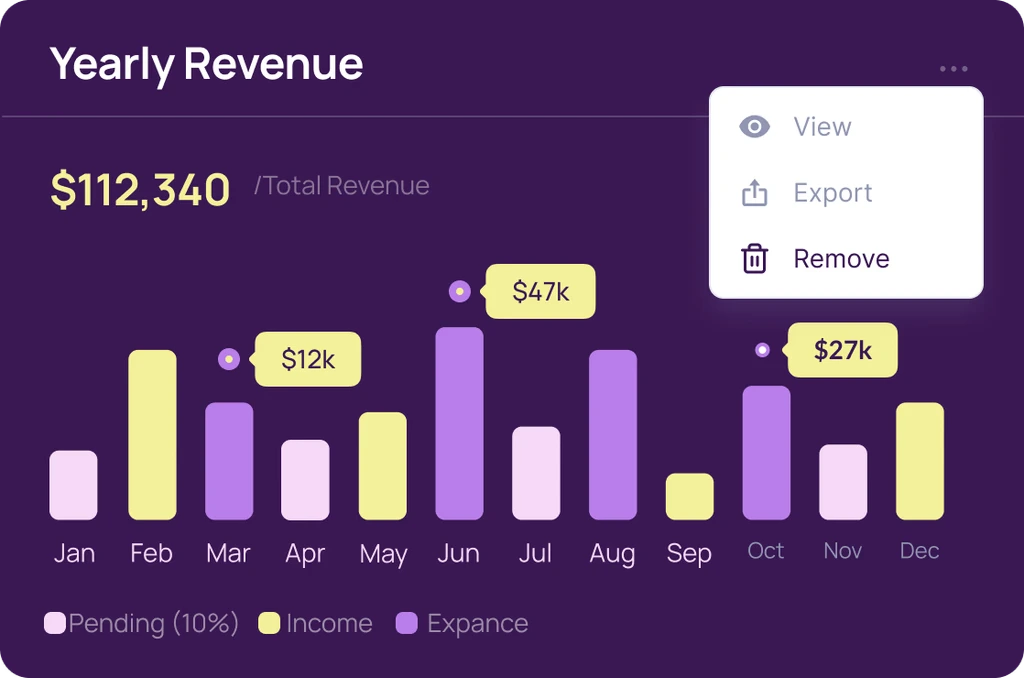Screen dimensions: 1024x678
Task: Click the export share icon
Action: 754,193
